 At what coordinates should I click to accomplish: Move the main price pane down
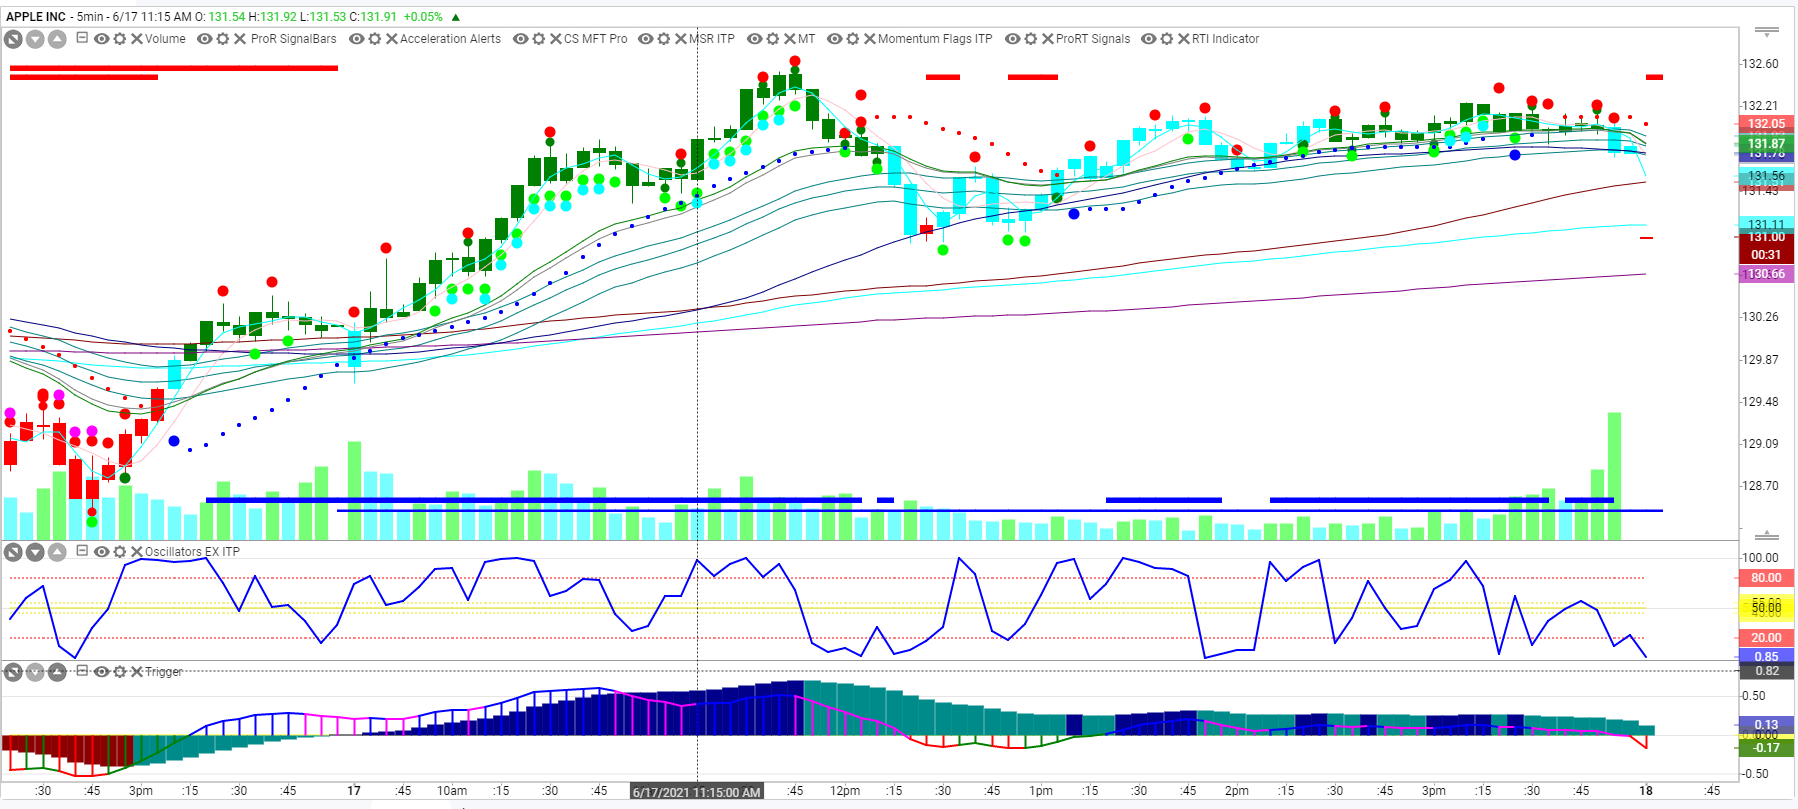point(35,39)
